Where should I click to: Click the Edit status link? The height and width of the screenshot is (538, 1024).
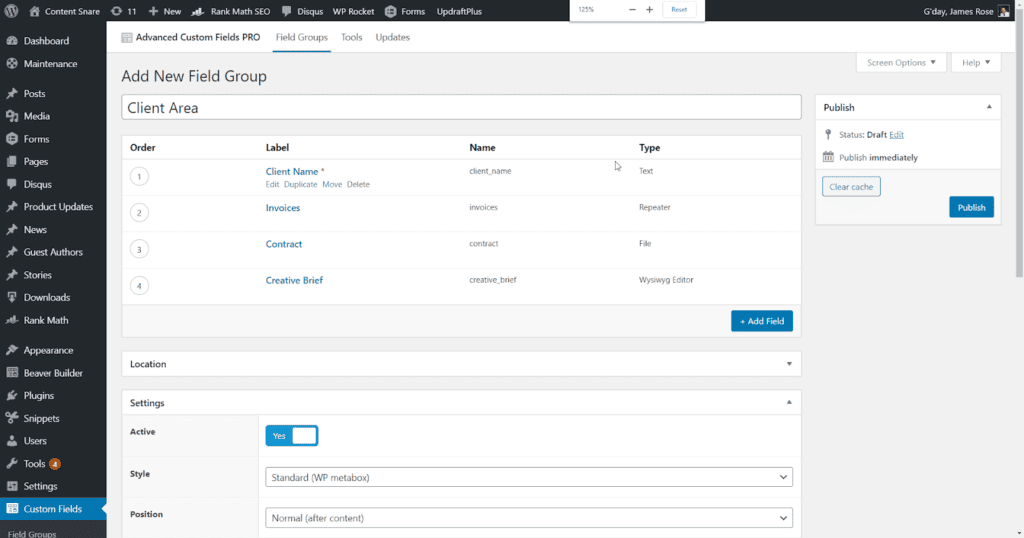896,134
